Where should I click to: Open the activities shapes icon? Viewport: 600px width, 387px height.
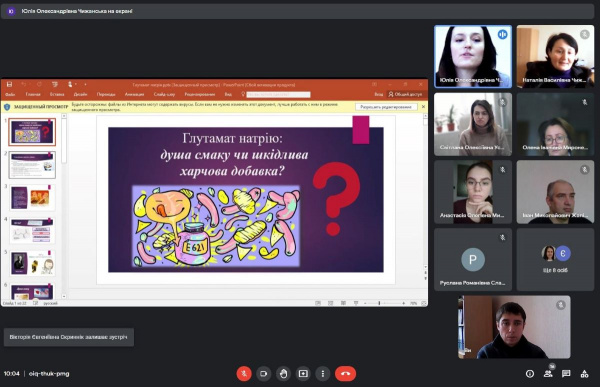point(584,374)
